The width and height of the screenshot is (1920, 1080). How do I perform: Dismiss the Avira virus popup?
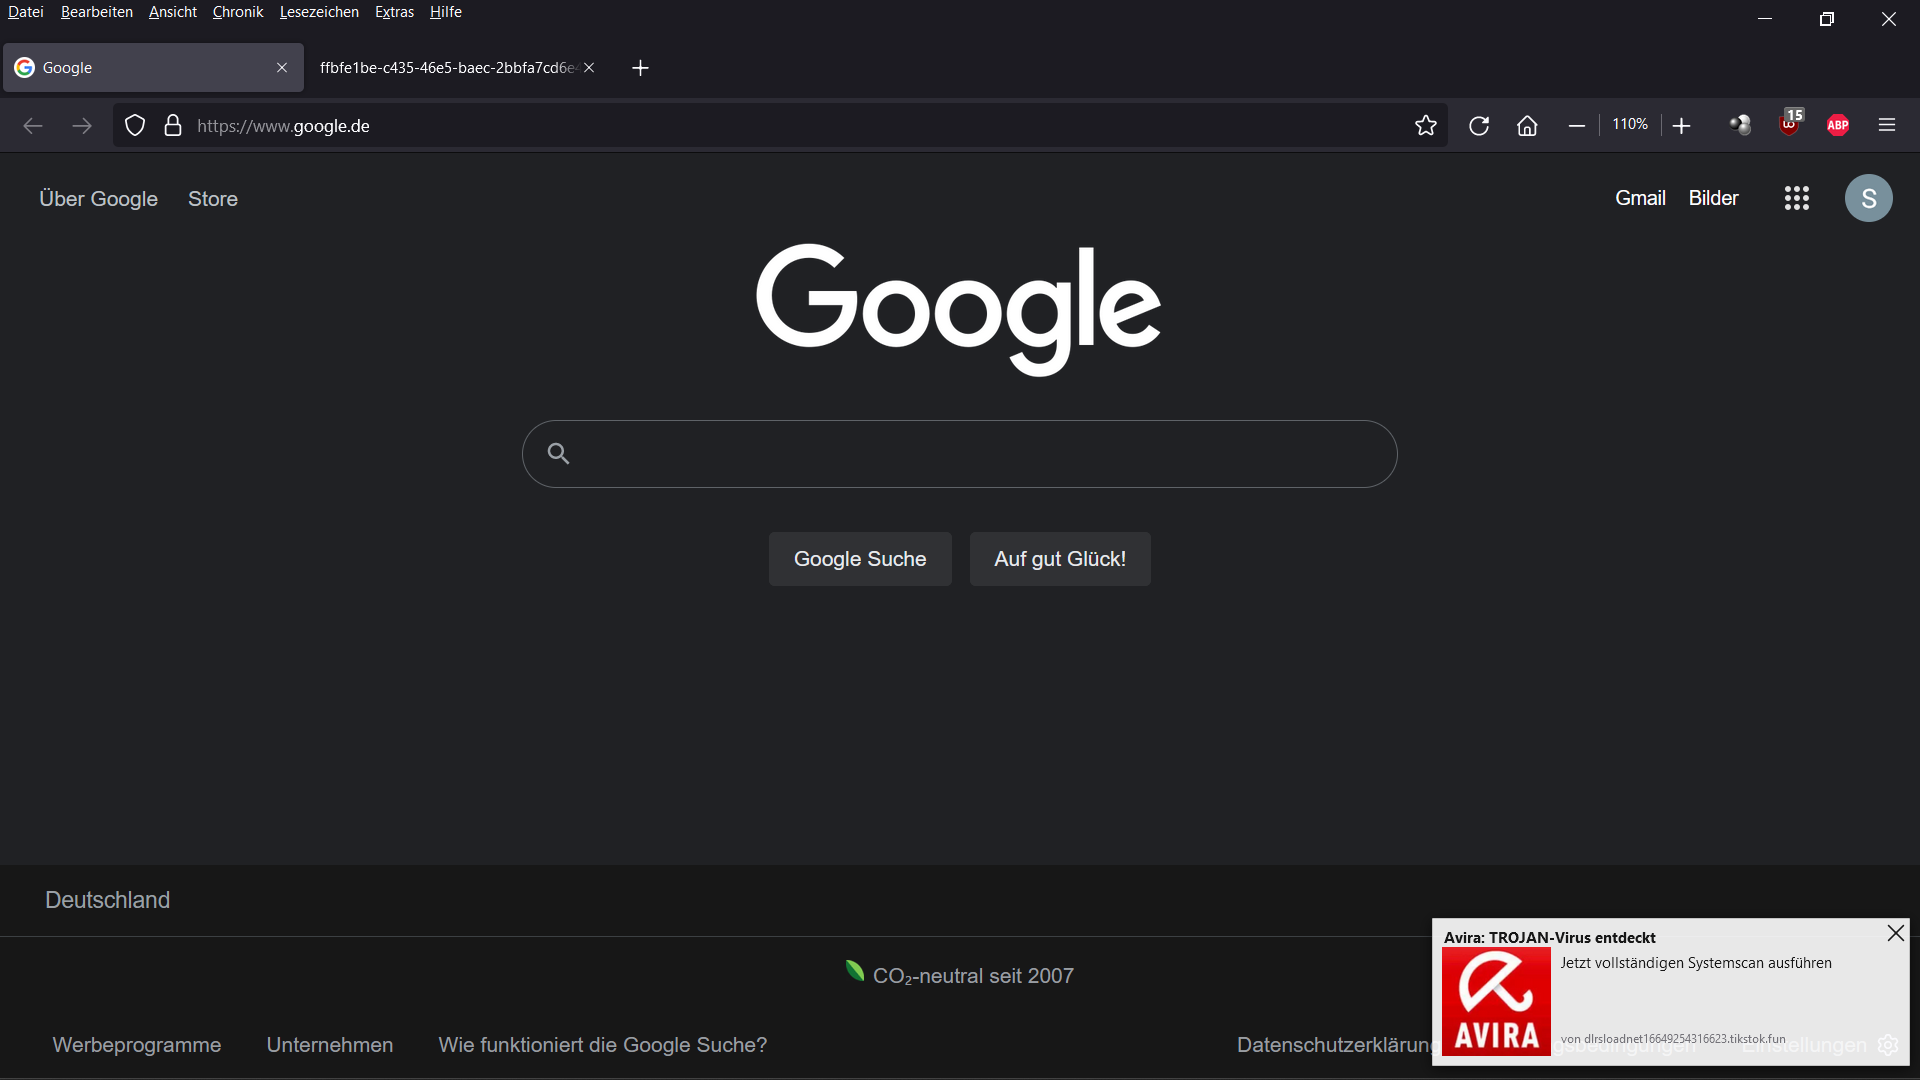pyautogui.click(x=1895, y=932)
